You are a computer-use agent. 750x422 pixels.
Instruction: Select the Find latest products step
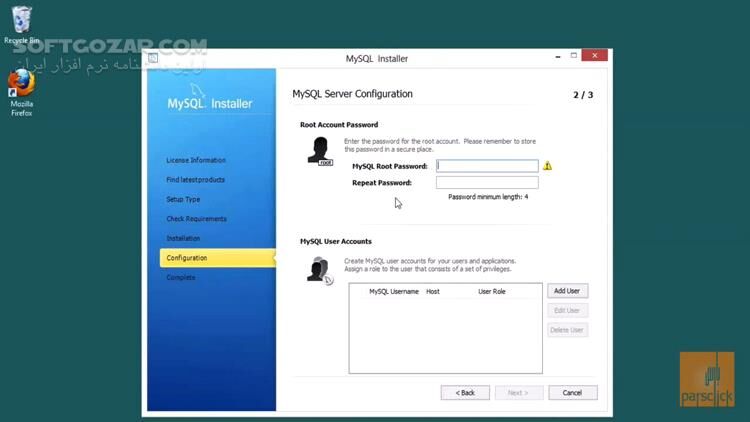[195, 180]
